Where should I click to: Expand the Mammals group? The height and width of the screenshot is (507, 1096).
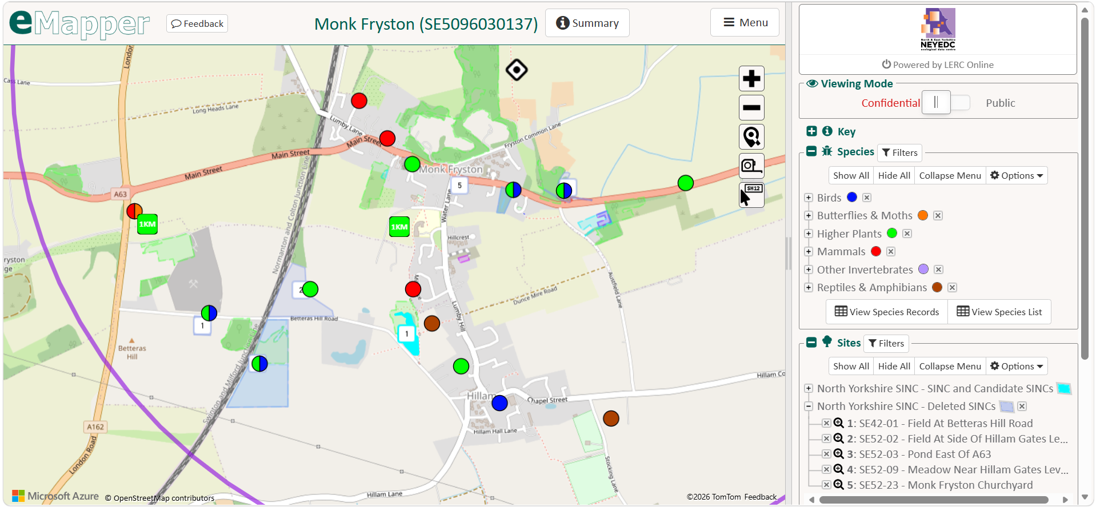pos(809,252)
